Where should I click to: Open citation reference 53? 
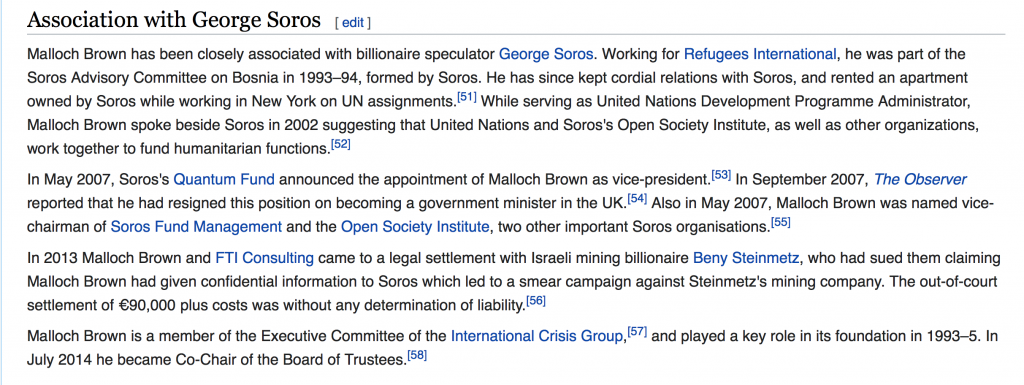721,175
